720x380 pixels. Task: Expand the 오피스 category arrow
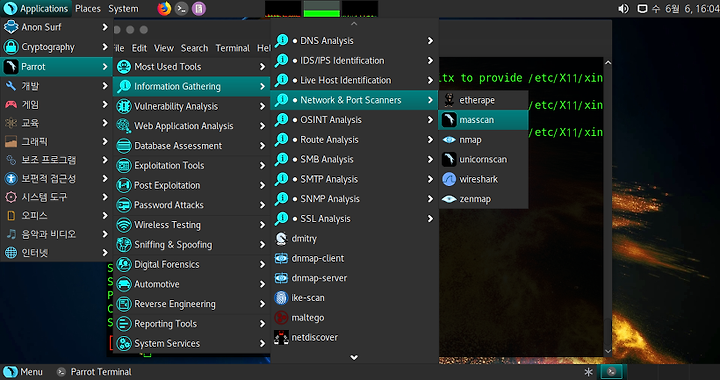point(105,215)
